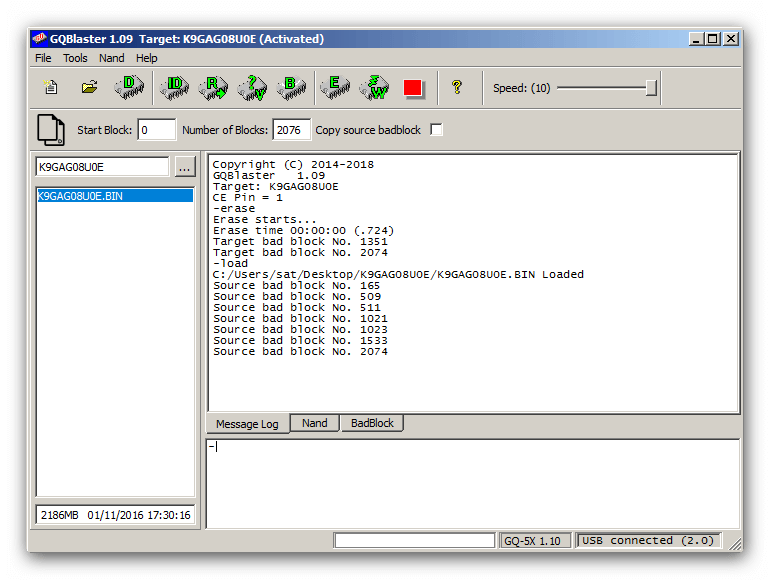Click the Number of Blocks input field

click(x=291, y=130)
